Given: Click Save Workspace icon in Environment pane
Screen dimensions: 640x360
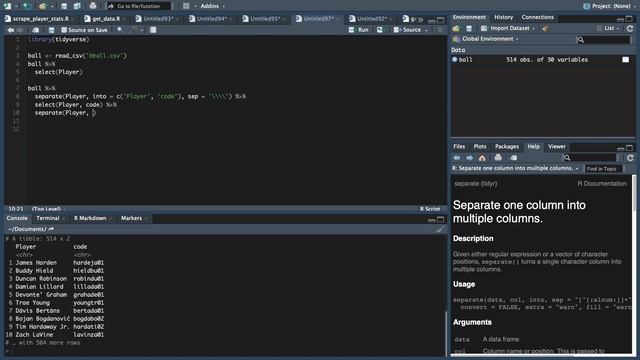Looking at the screenshot, I should 469,28.
